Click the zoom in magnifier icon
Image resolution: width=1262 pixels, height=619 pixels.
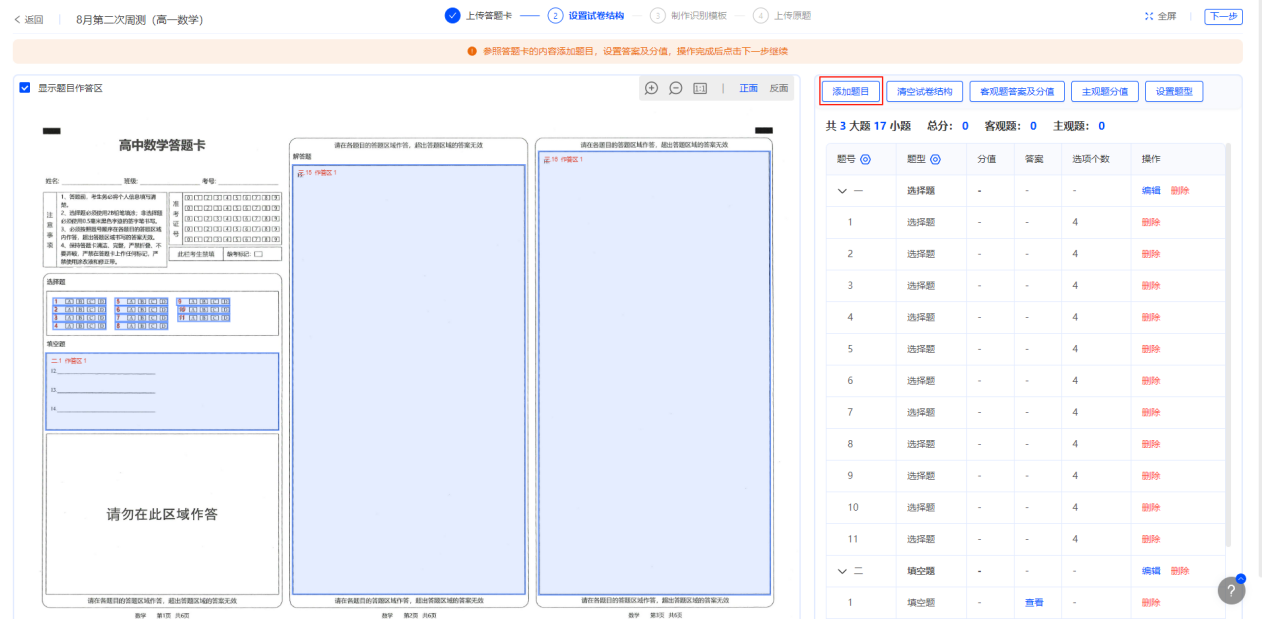click(x=651, y=88)
